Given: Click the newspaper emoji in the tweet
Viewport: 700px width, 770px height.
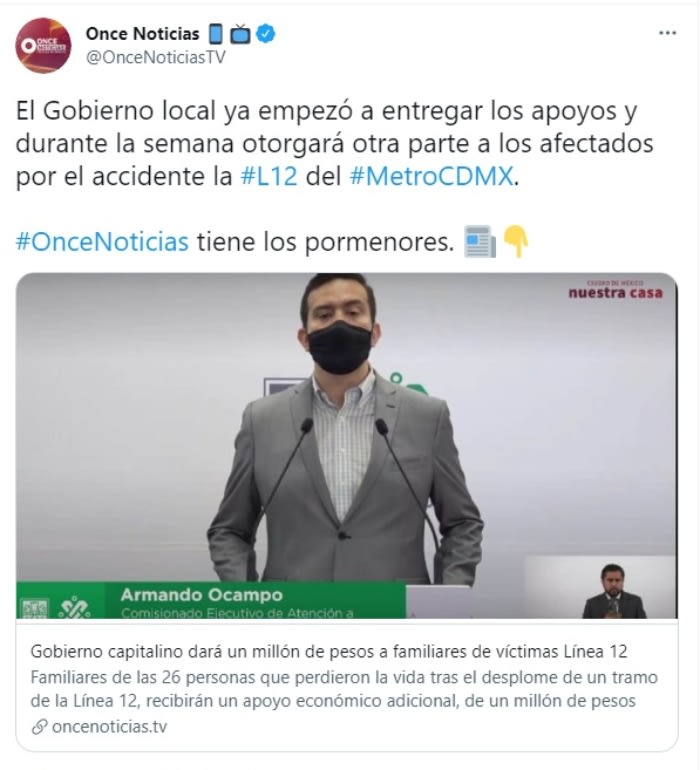Looking at the screenshot, I should pos(480,242).
